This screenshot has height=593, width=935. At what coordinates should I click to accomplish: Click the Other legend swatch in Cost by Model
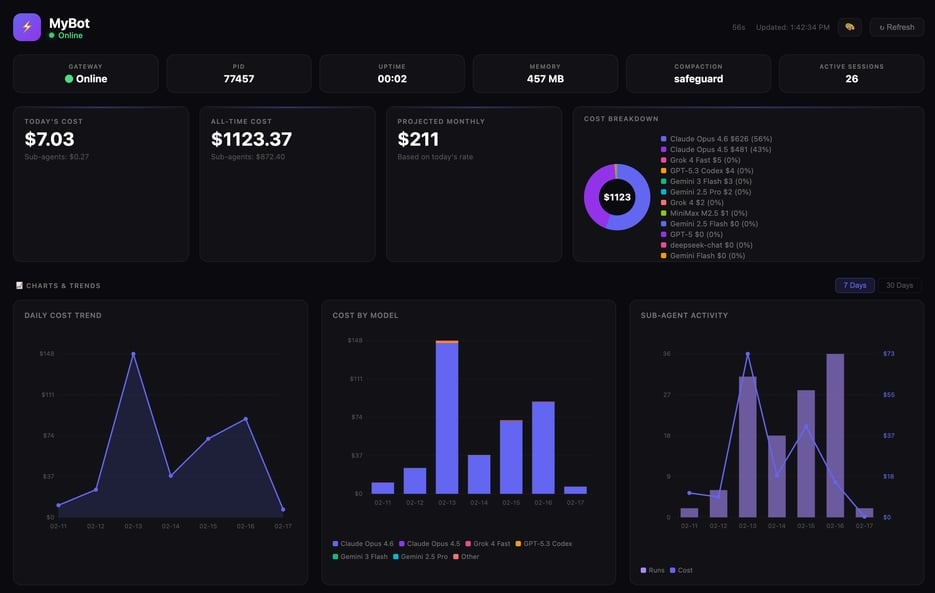point(456,556)
